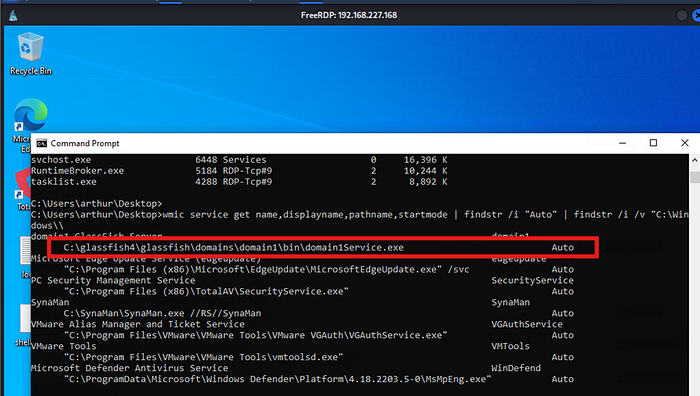
Task: Click the Command Prompt window title text
Action: tap(85, 143)
